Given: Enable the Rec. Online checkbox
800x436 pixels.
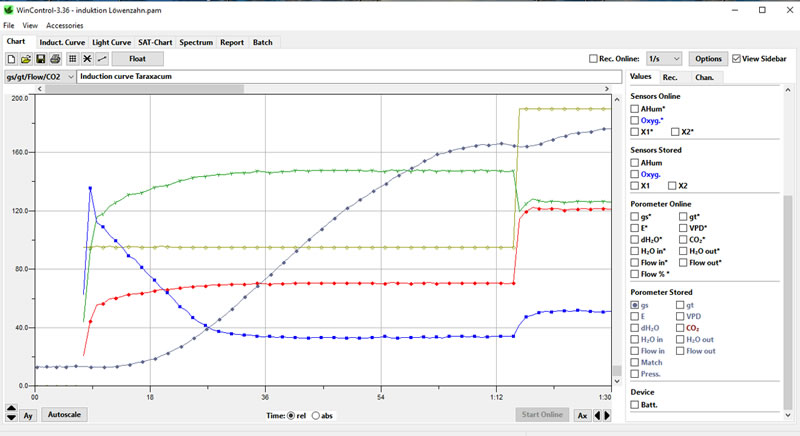Looking at the screenshot, I should click(x=595, y=59).
